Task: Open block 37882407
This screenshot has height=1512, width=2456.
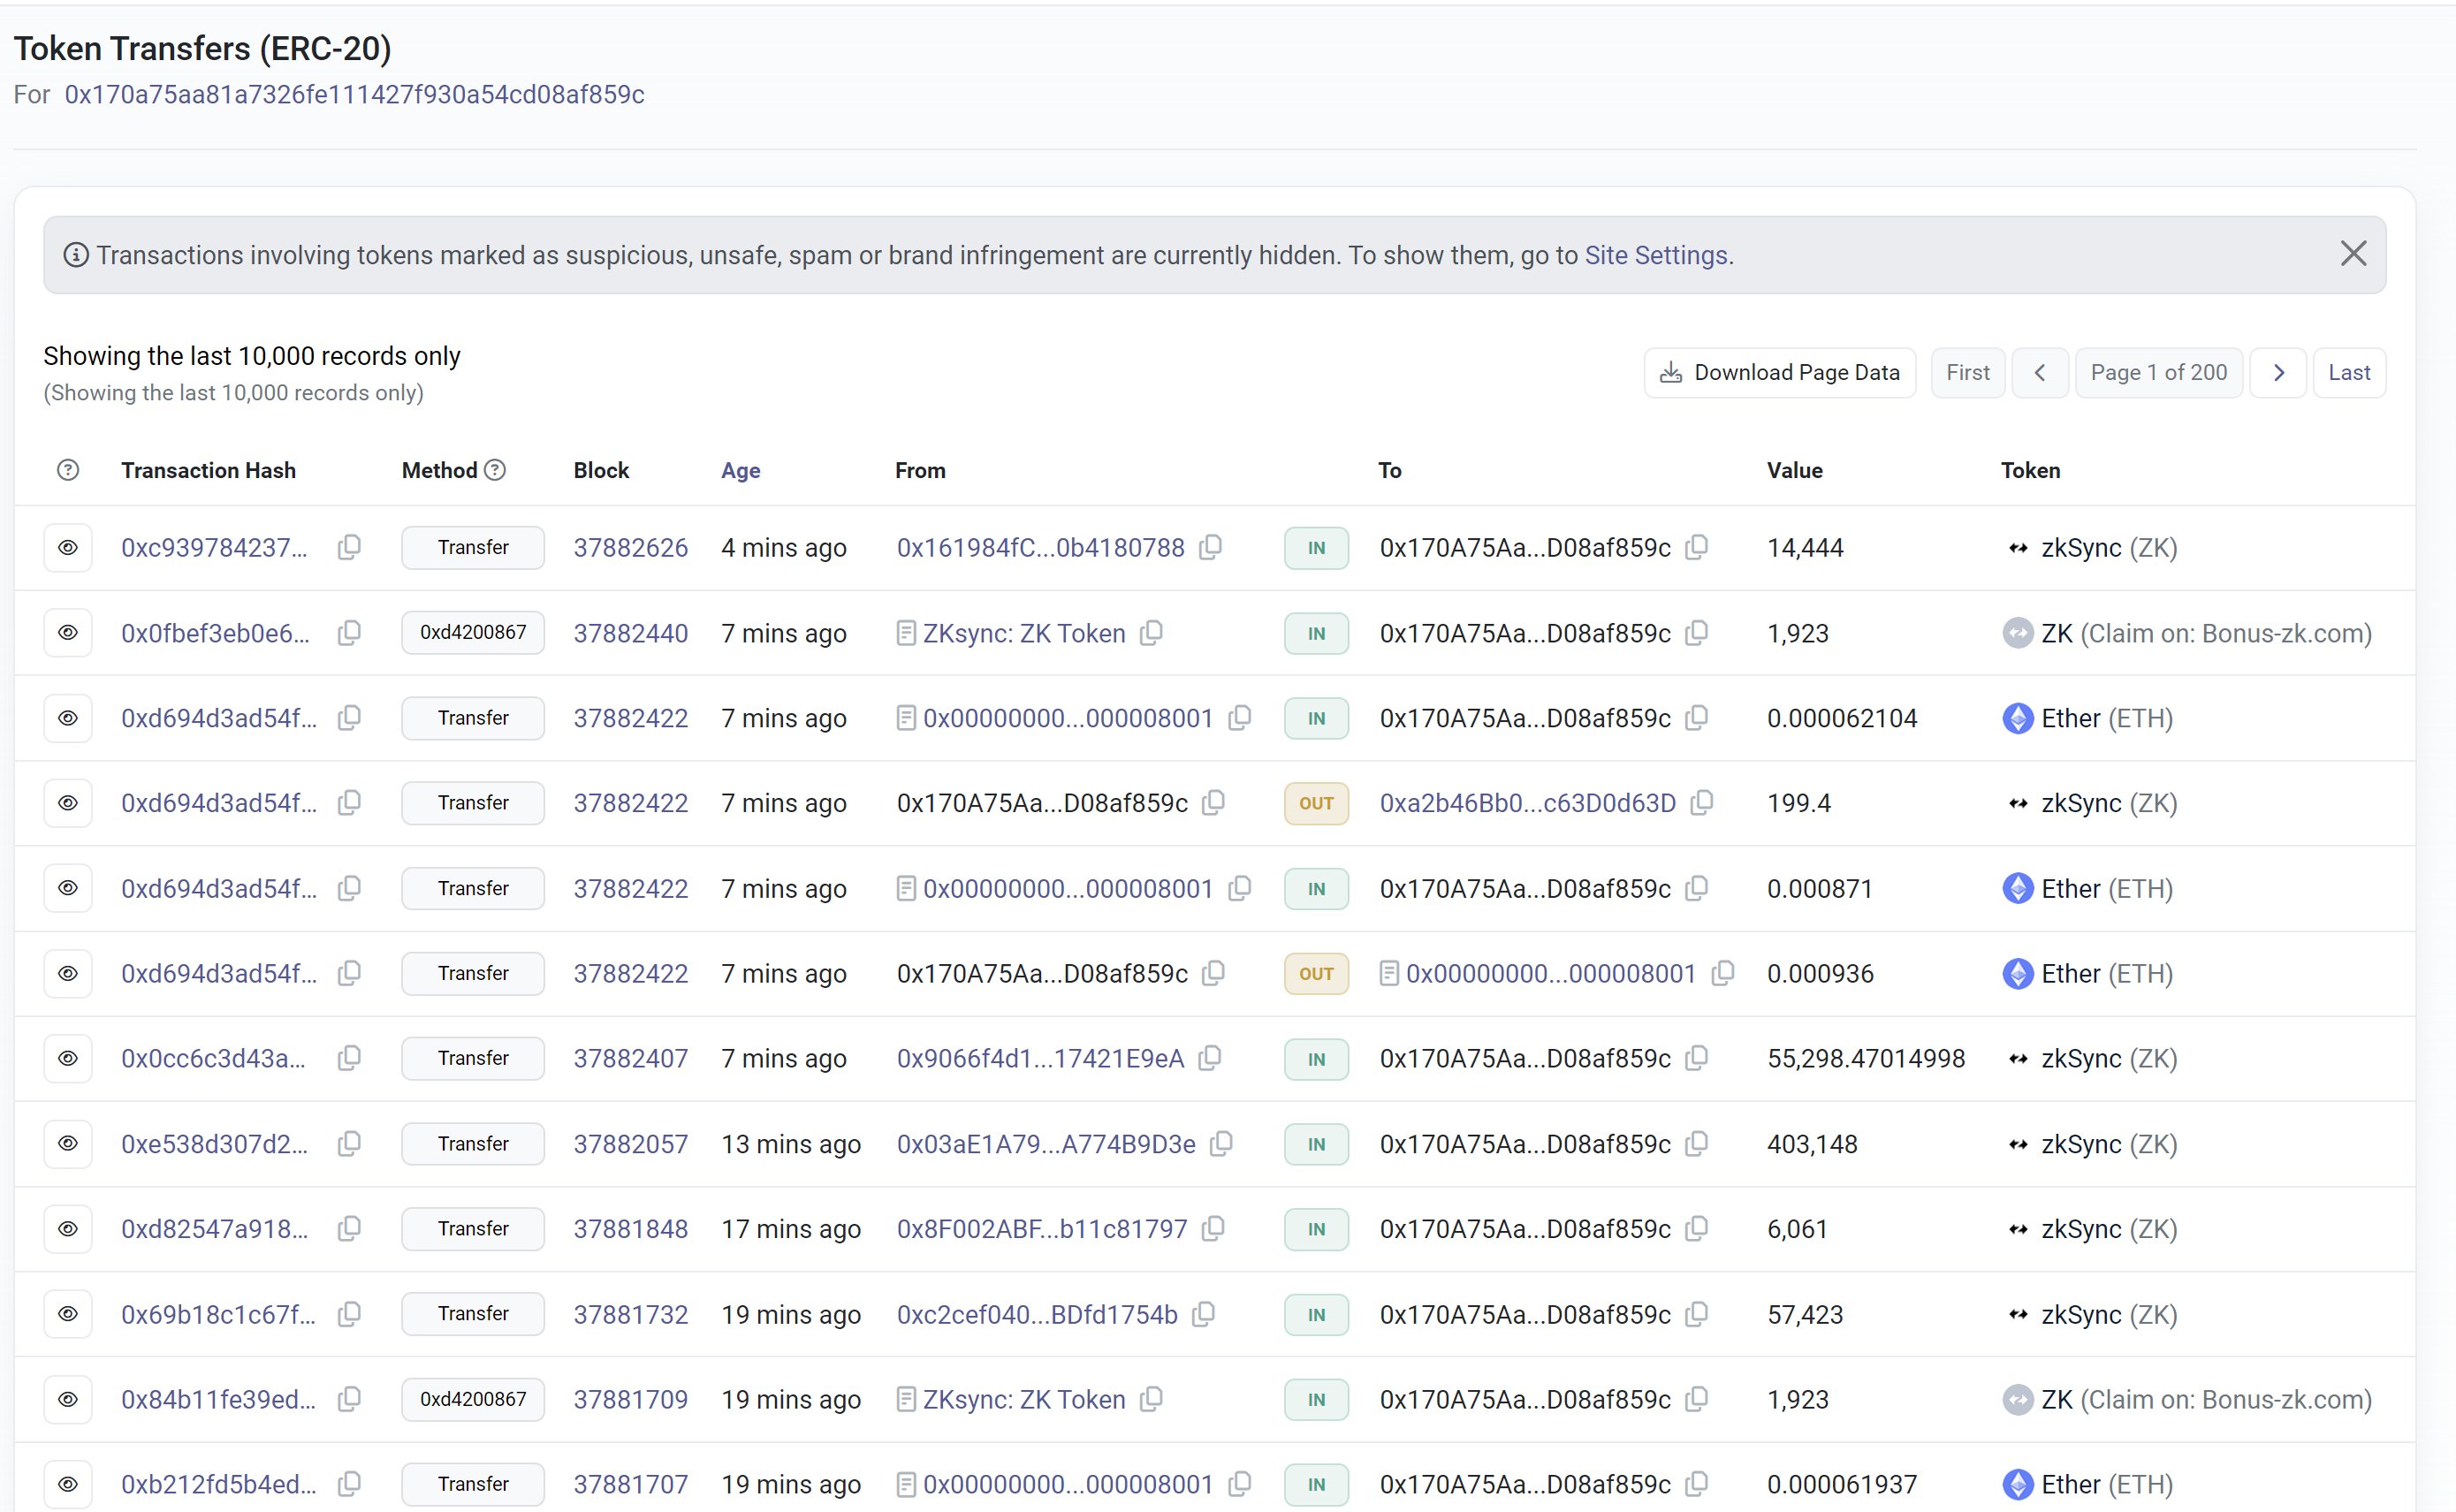Action: tap(631, 1058)
